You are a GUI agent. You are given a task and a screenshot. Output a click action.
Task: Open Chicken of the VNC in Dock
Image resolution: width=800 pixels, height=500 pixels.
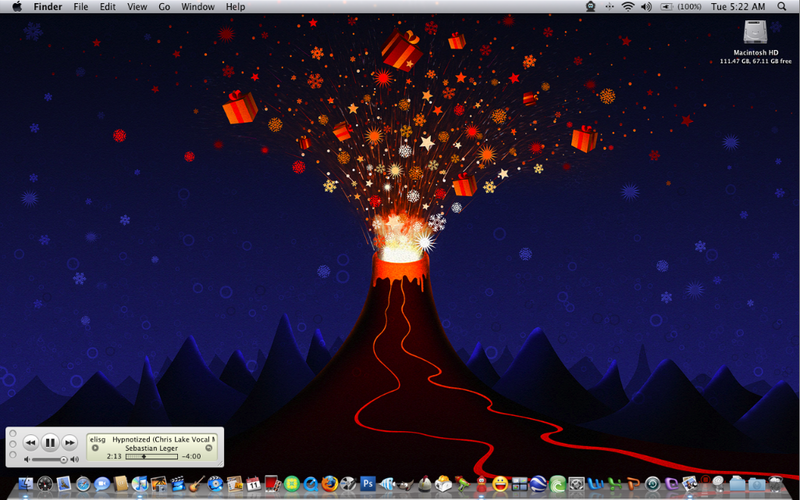point(424,484)
